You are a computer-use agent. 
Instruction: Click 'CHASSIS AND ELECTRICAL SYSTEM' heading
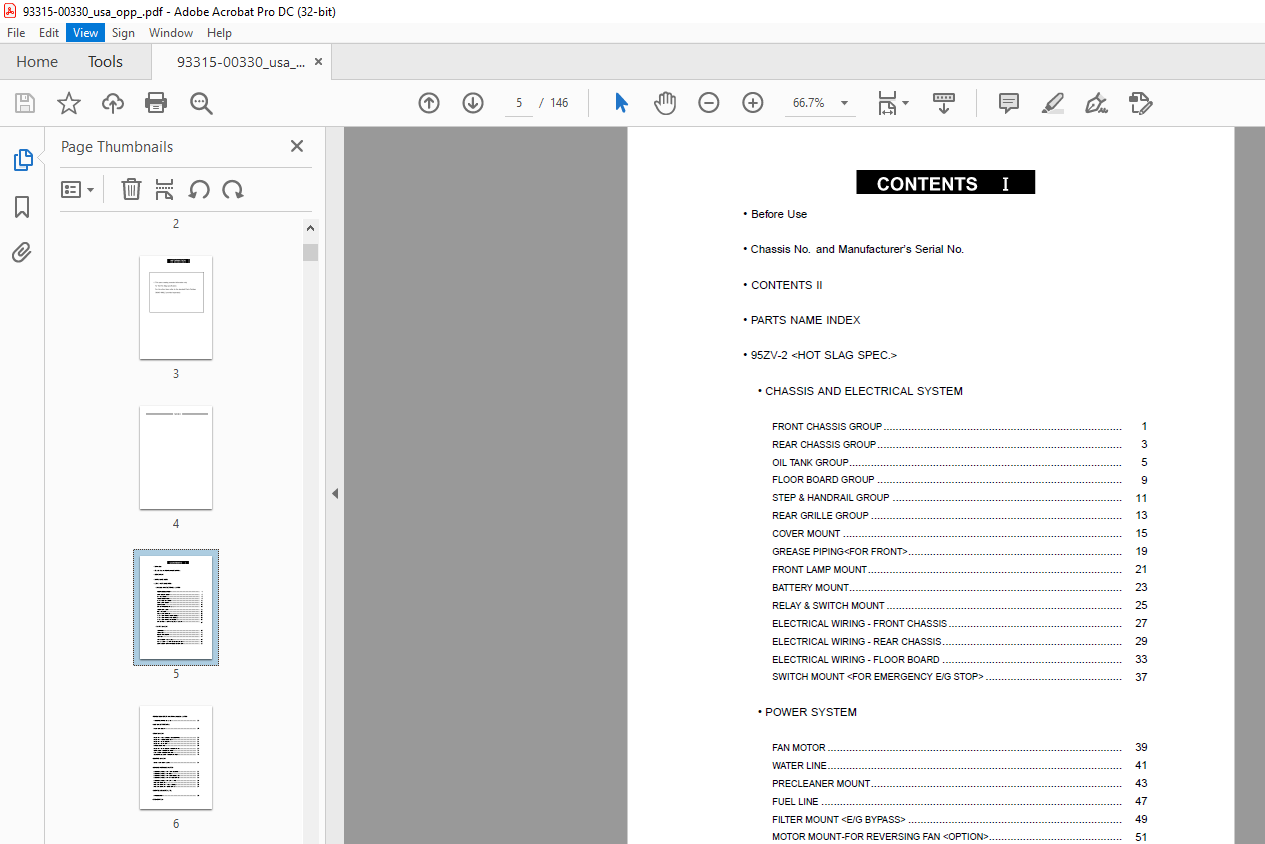864,391
